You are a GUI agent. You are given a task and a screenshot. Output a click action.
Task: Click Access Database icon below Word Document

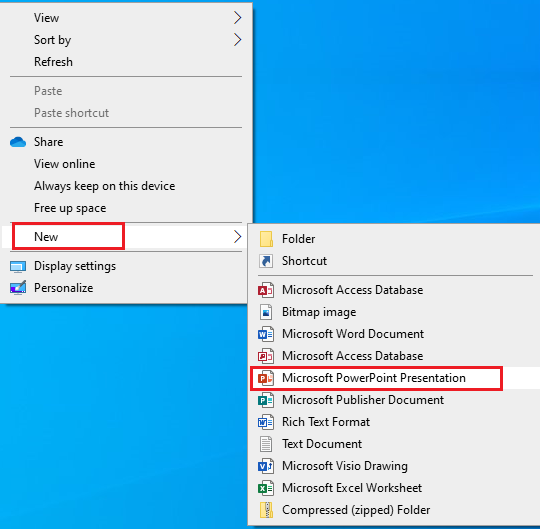pos(266,356)
